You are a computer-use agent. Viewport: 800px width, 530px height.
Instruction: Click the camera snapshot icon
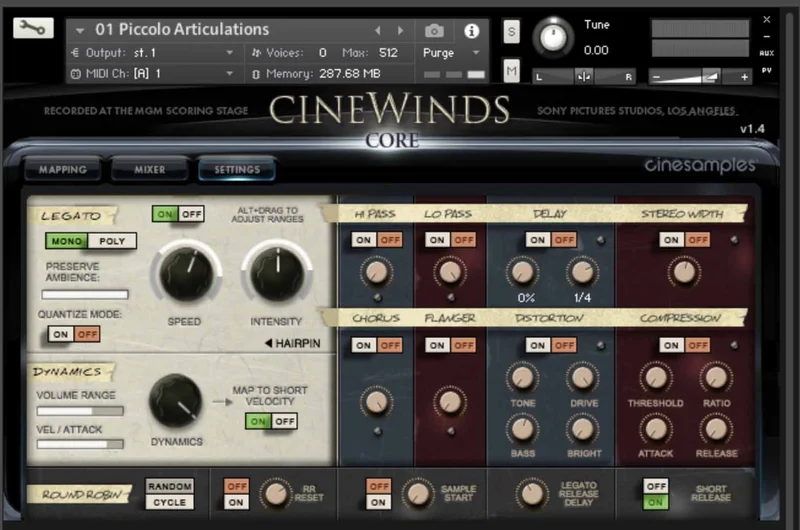434,31
